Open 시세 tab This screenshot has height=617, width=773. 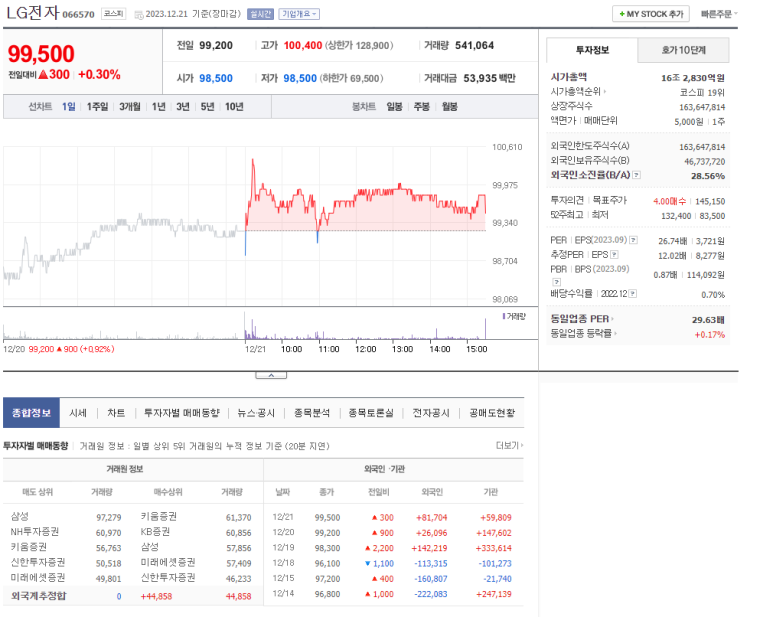[78, 413]
